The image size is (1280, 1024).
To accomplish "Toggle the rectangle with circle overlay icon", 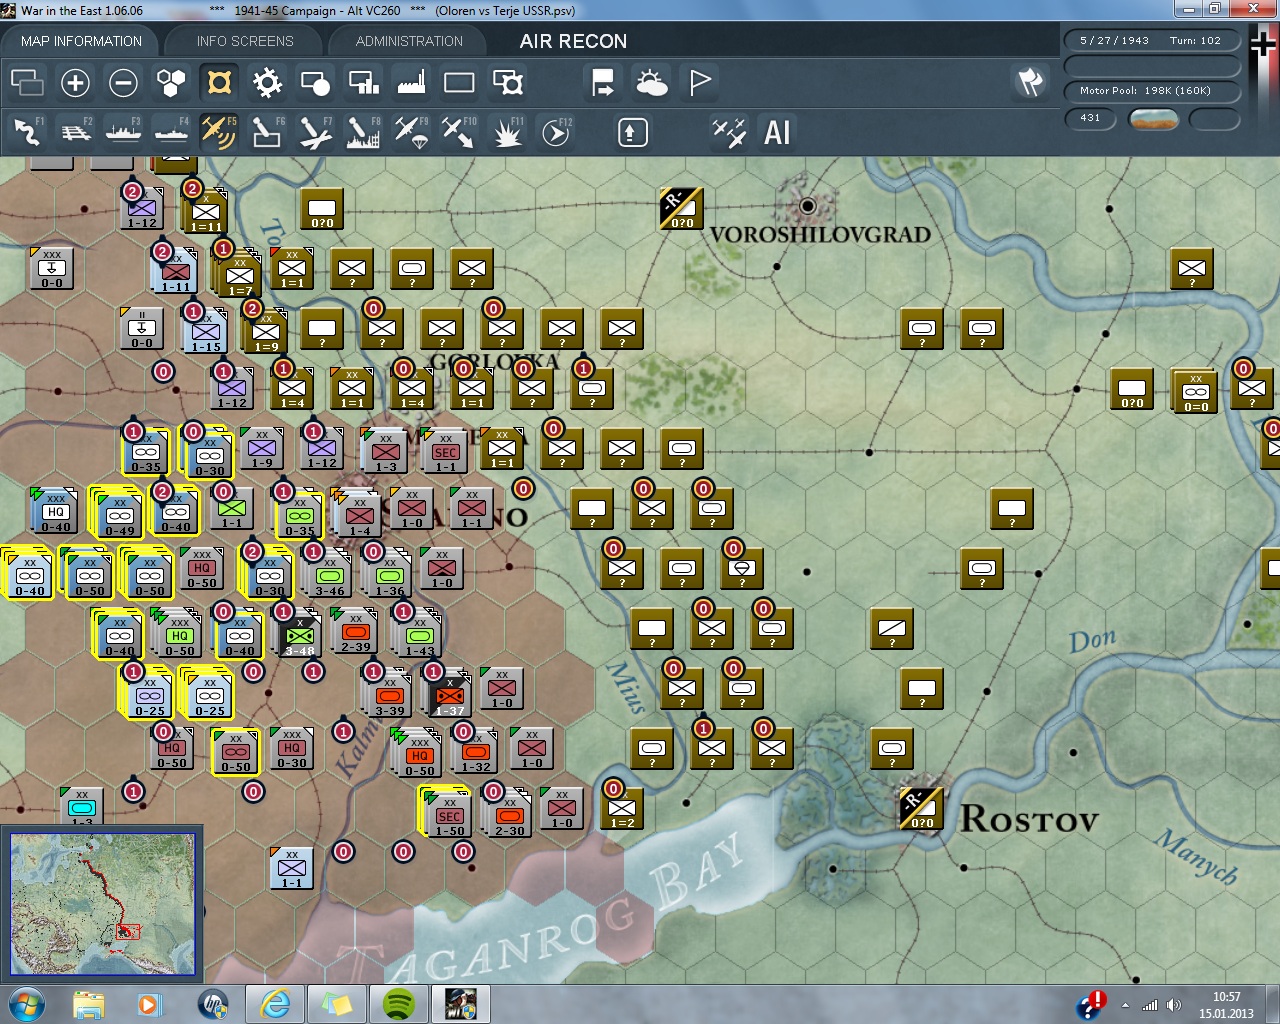I will pyautogui.click(x=315, y=82).
